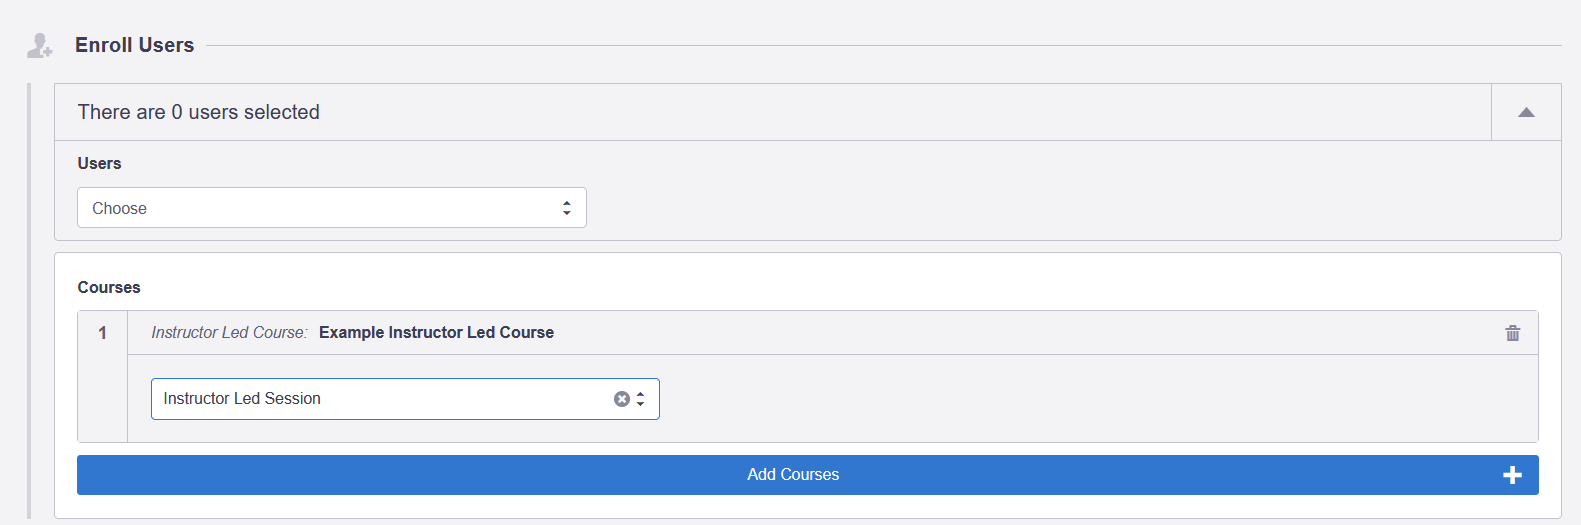Viewport: 1581px width, 525px height.
Task: Click the plus icon on Add Courses
Action: coord(1512,475)
